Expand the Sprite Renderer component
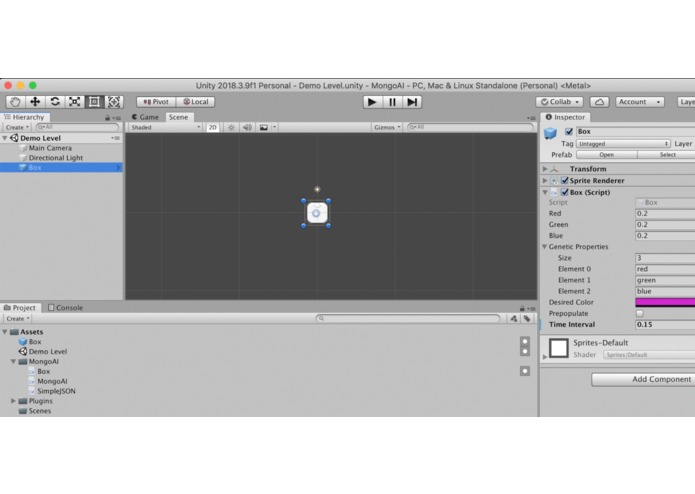Image resolution: width=695 pixels, height=494 pixels. pyautogui.click(x=545, y=180)
